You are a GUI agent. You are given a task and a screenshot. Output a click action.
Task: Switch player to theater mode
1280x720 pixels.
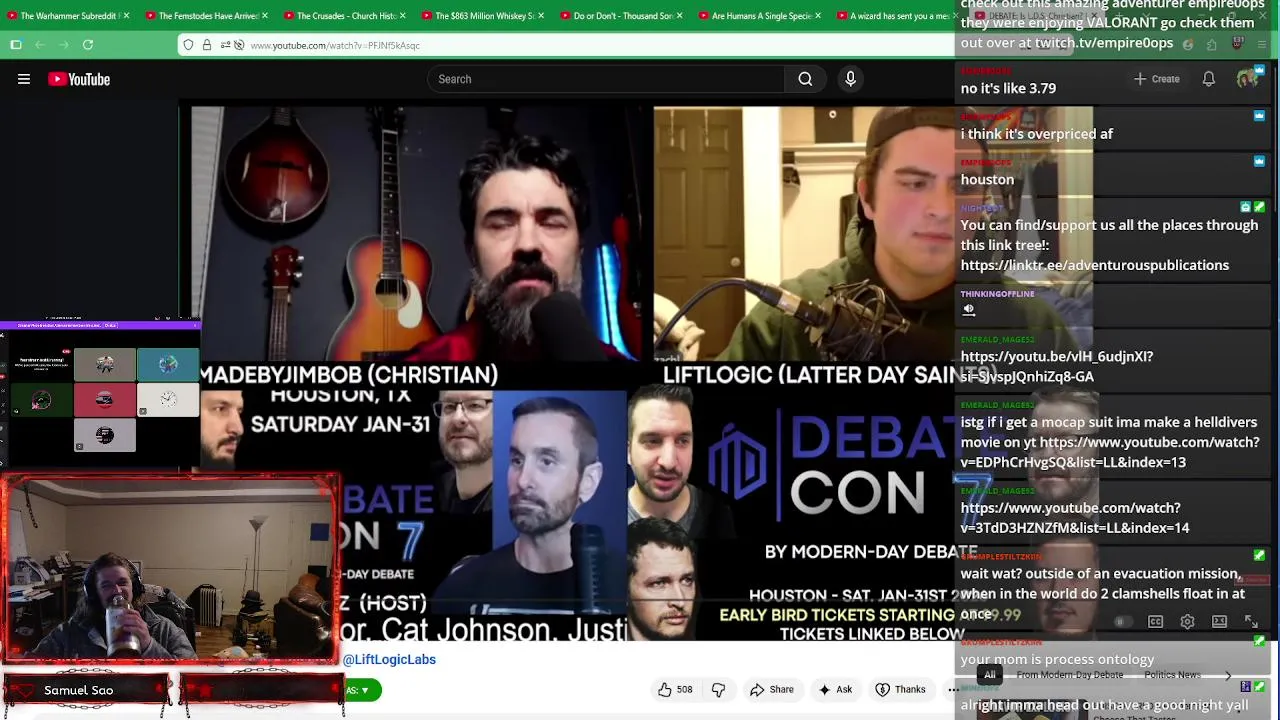pyautogui.click(x=1219, y=622)
